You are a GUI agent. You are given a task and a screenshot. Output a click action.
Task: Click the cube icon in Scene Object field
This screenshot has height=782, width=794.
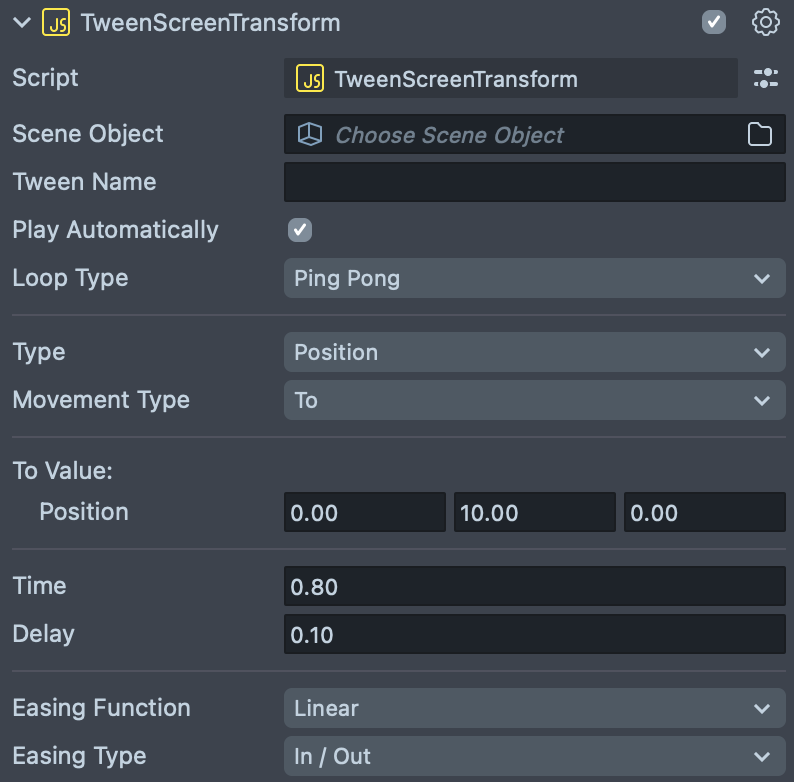(310, 135)
